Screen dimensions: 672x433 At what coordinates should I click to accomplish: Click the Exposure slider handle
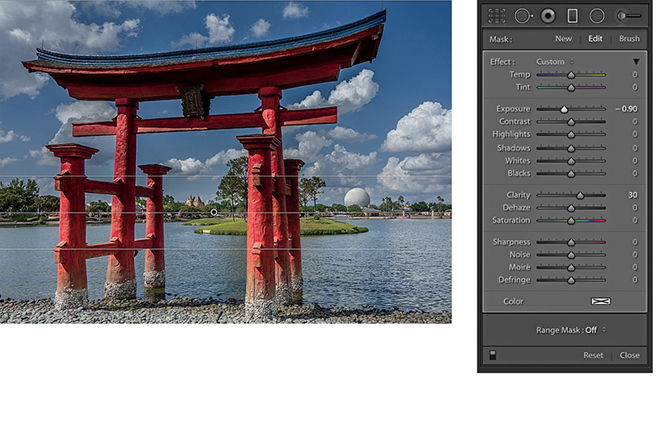coord(564,108)
